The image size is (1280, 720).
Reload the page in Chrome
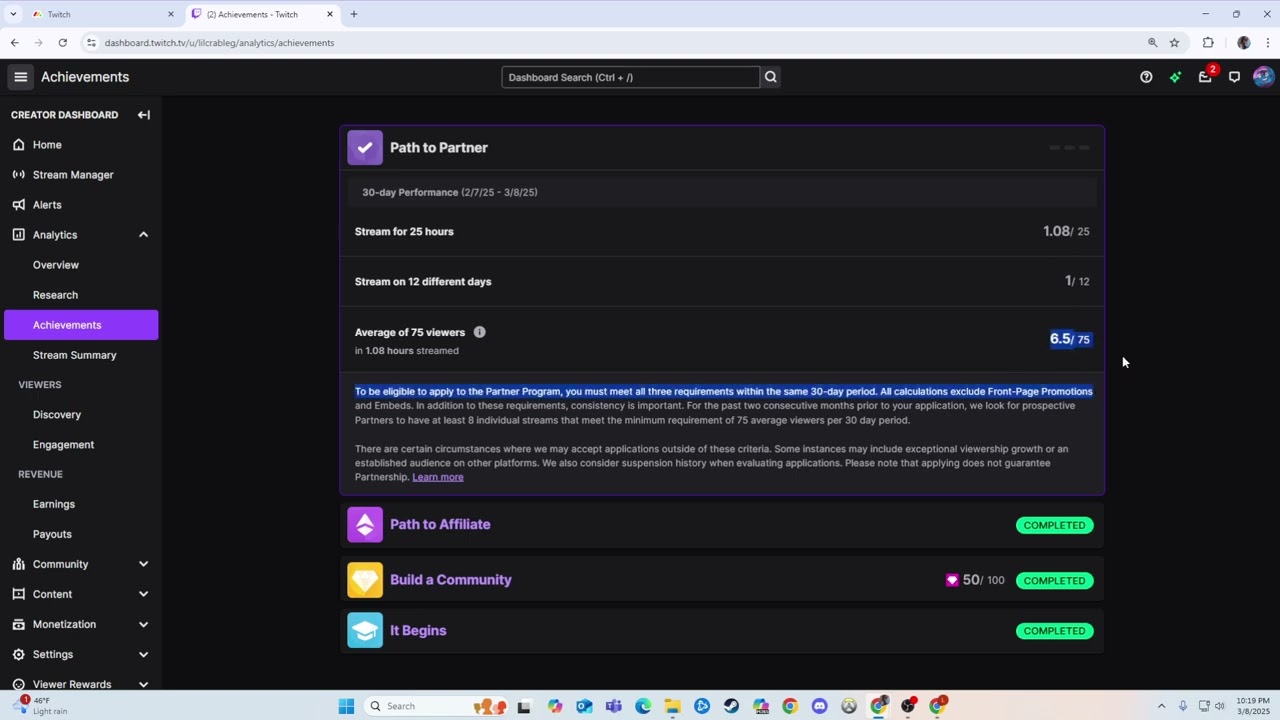click(62, 43)
